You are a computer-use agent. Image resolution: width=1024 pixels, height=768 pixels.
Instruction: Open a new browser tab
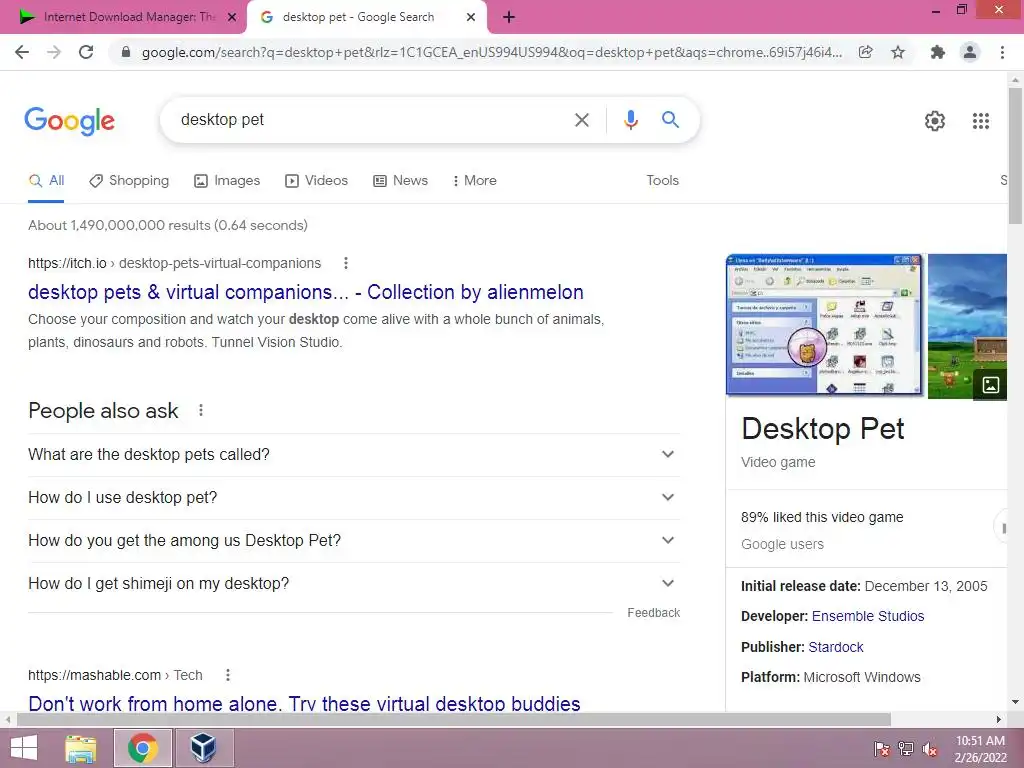[509, 18]
